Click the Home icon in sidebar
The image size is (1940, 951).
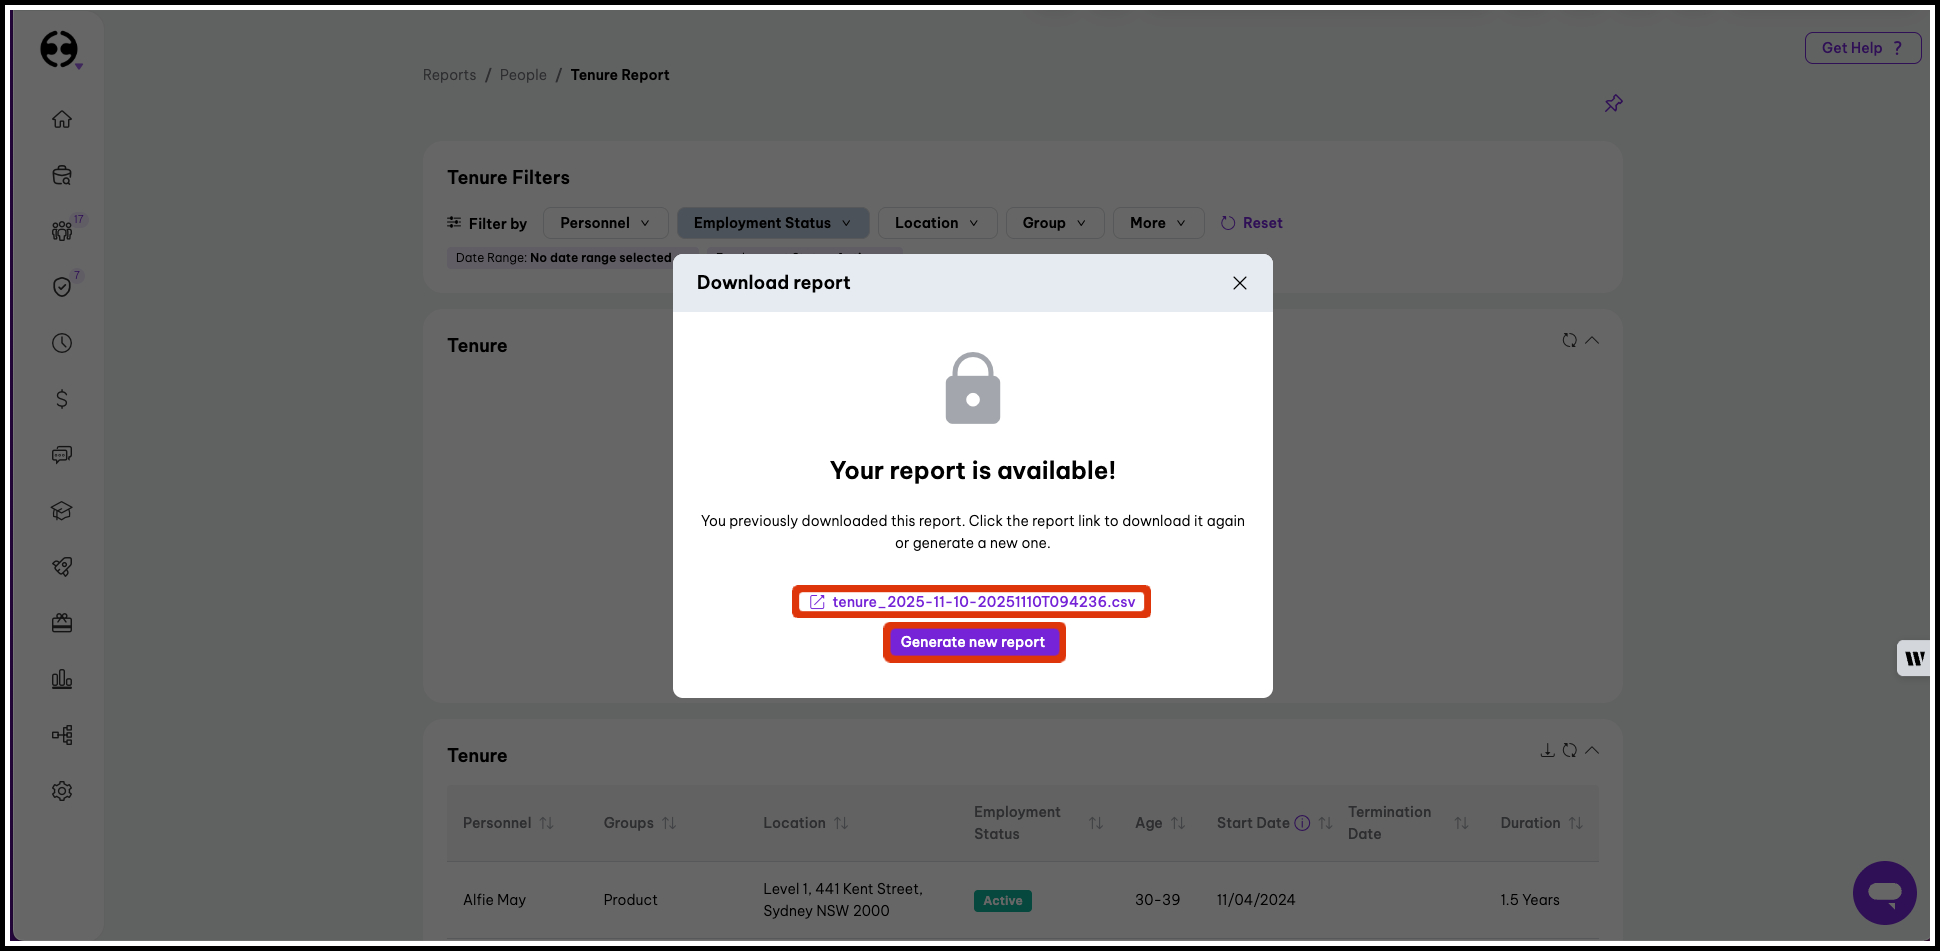(62, 119)
